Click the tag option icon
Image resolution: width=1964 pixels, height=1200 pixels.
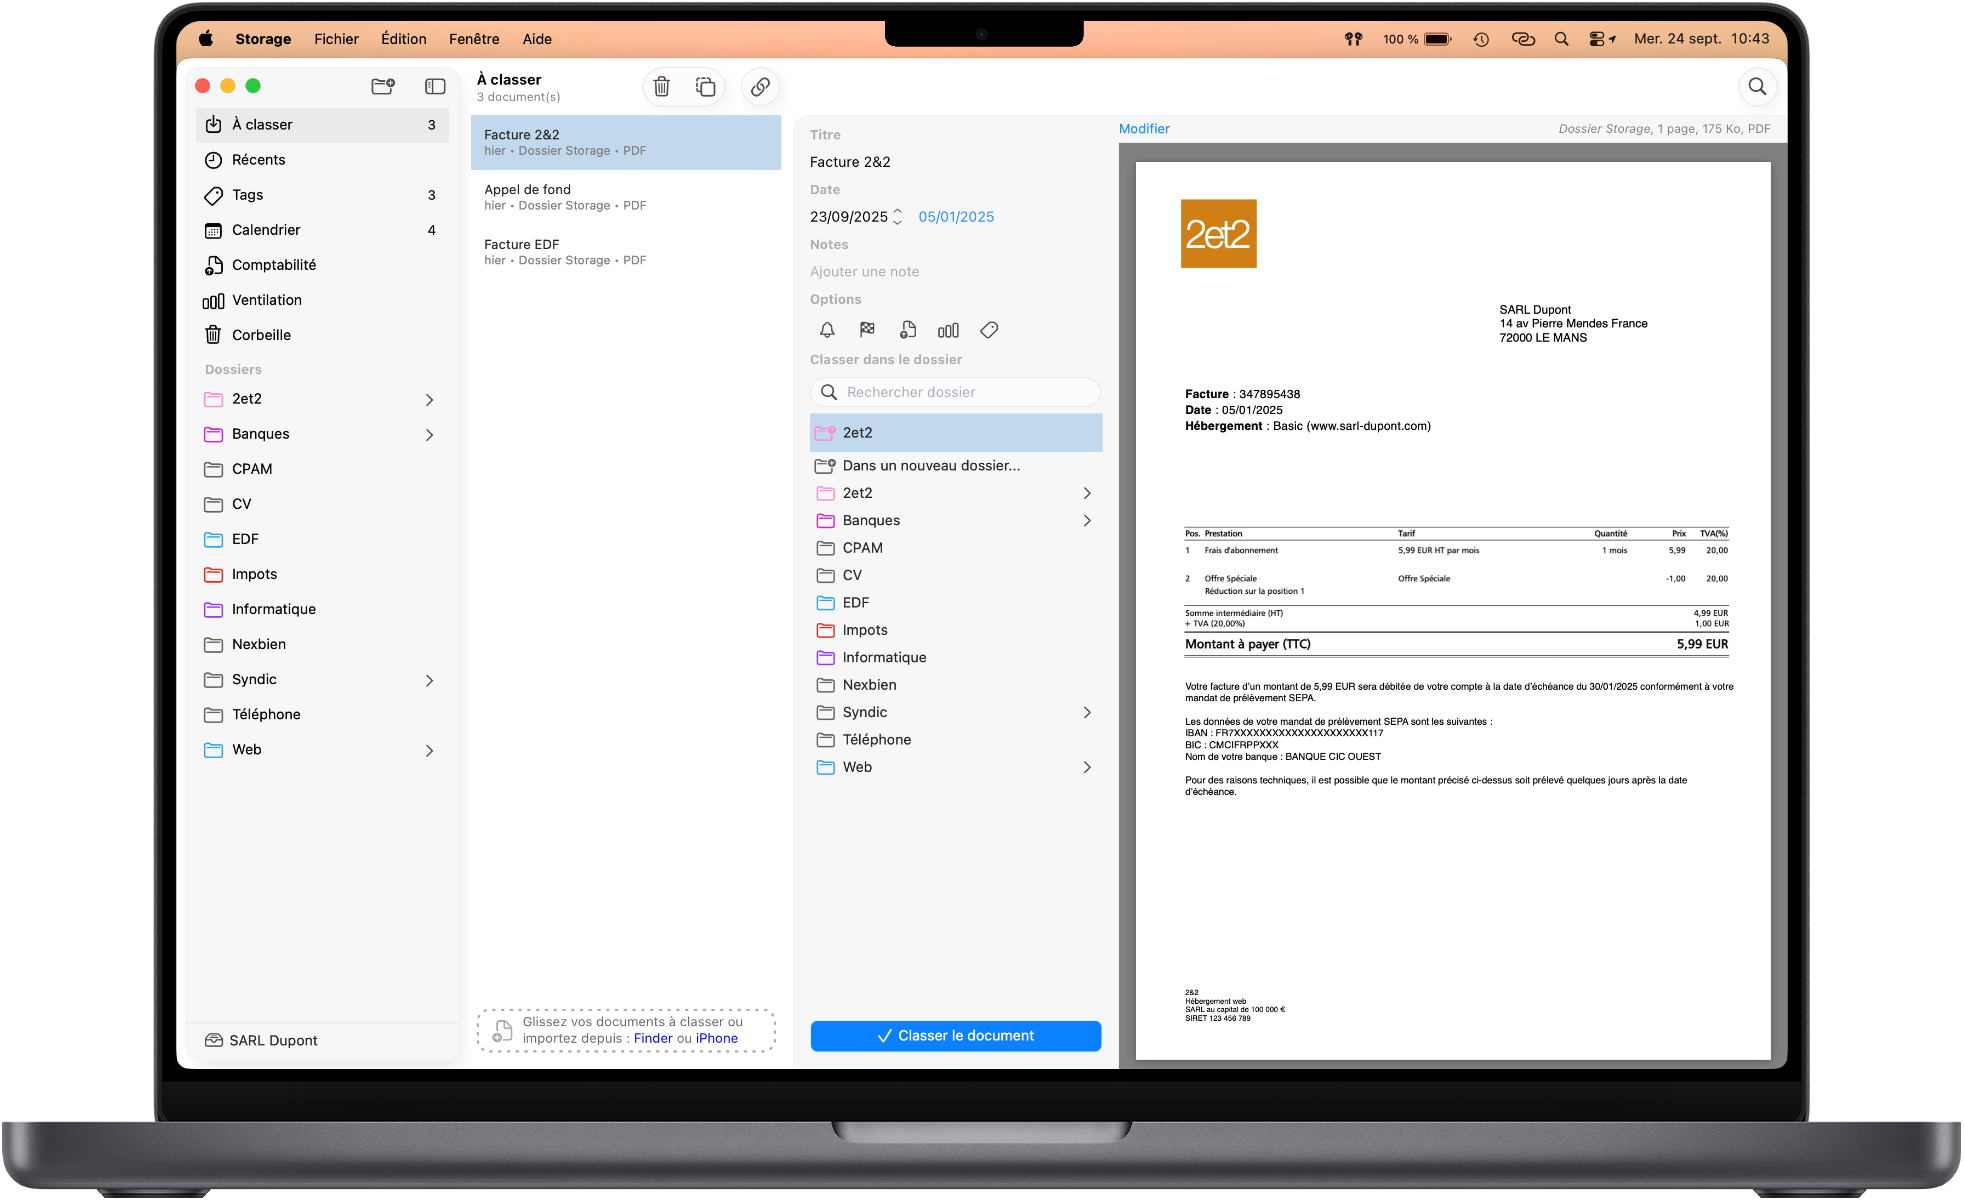989,330
